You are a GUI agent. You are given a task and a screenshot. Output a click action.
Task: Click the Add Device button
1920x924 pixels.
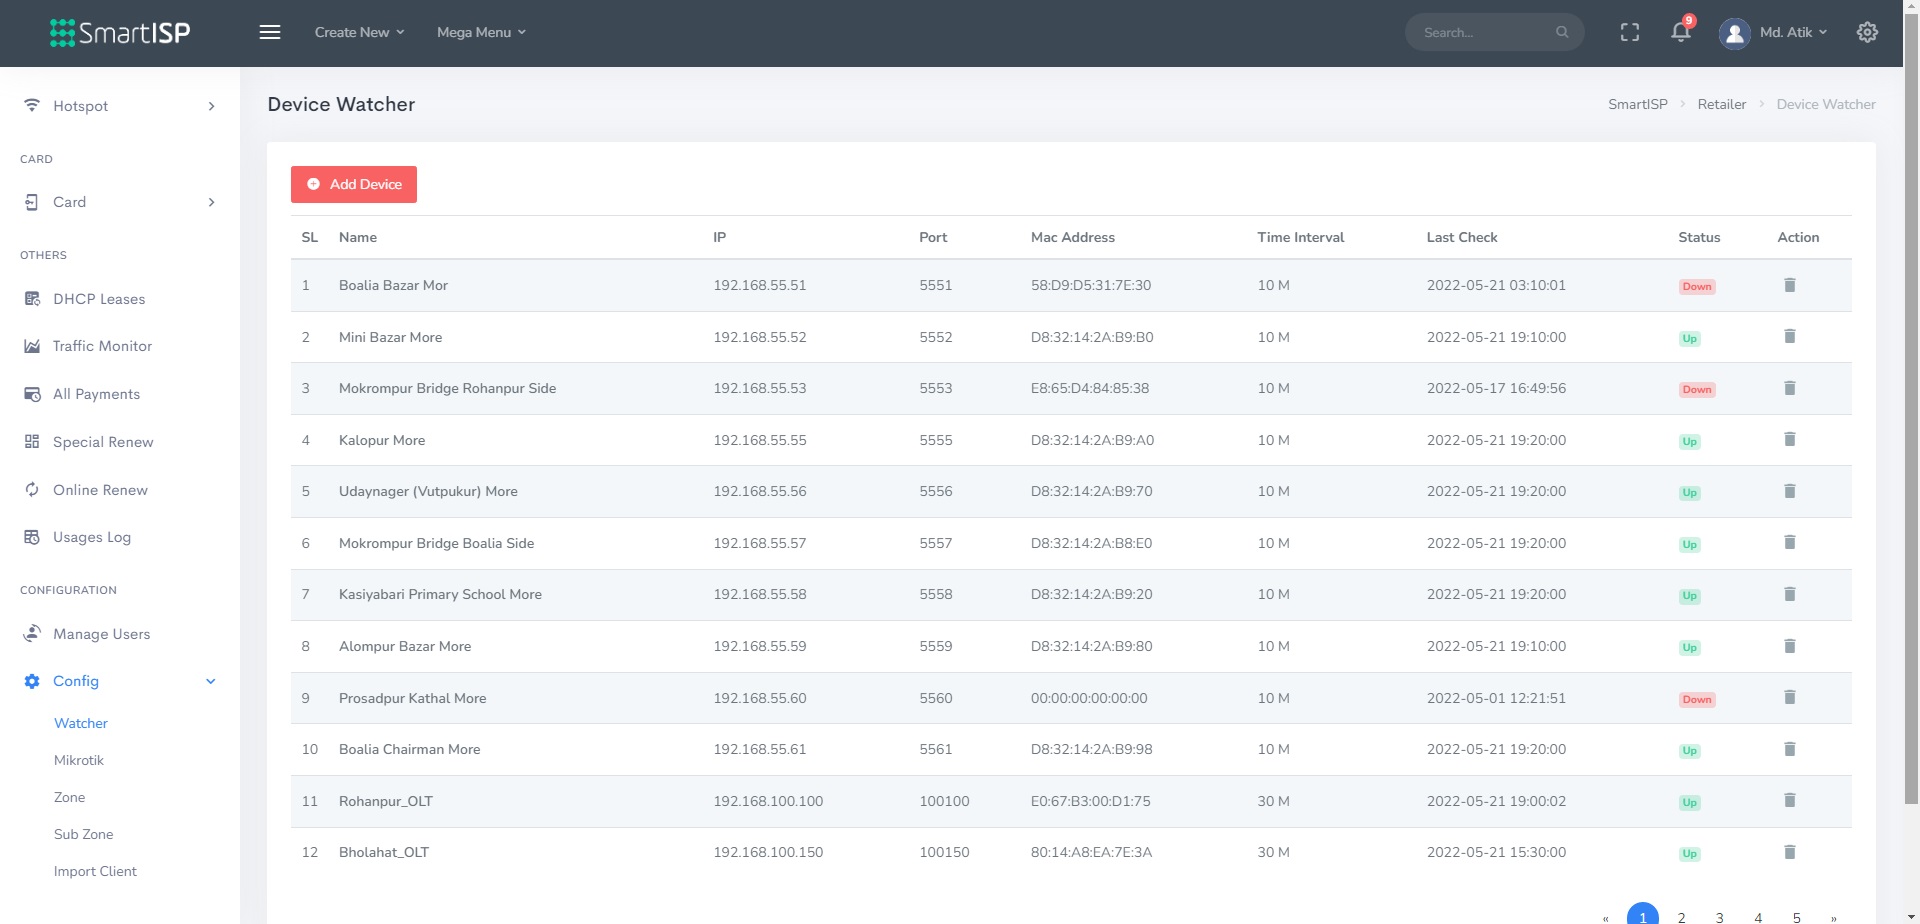point(354,184)
